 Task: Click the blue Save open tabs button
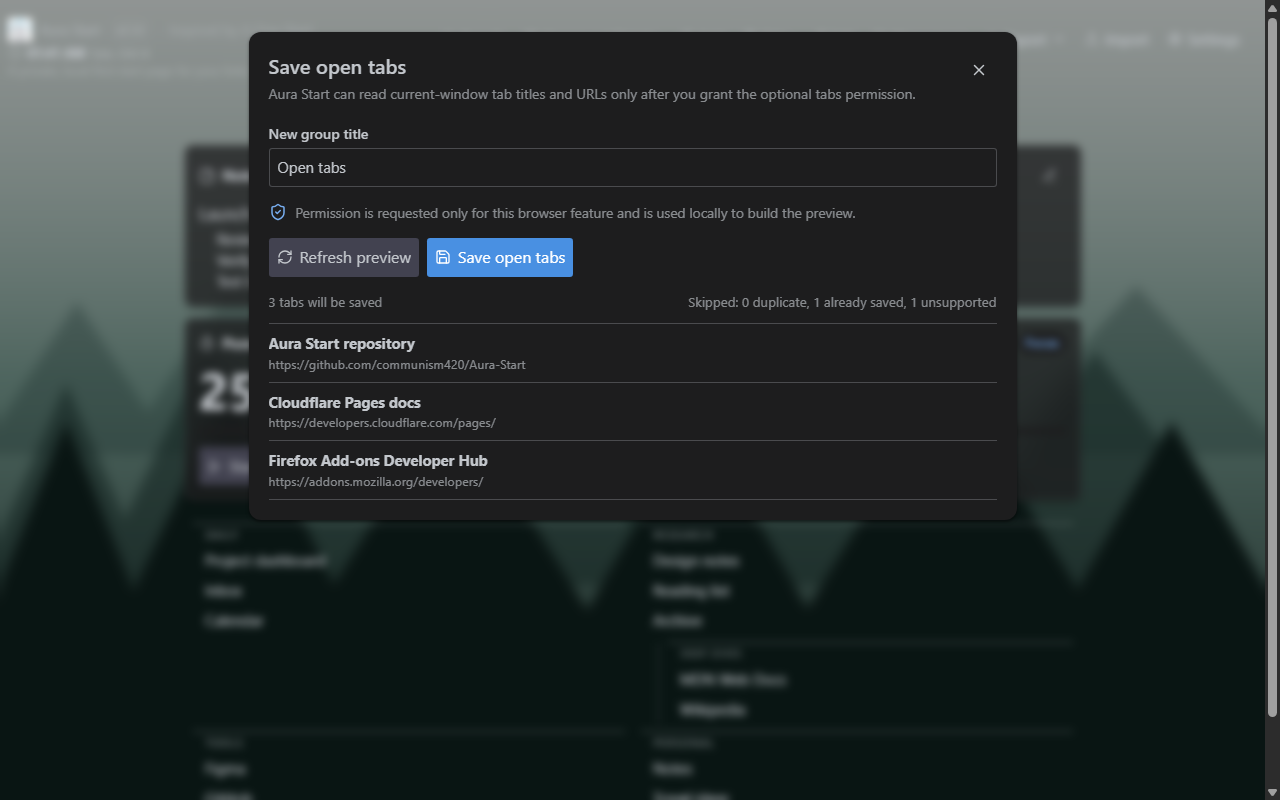500,257
